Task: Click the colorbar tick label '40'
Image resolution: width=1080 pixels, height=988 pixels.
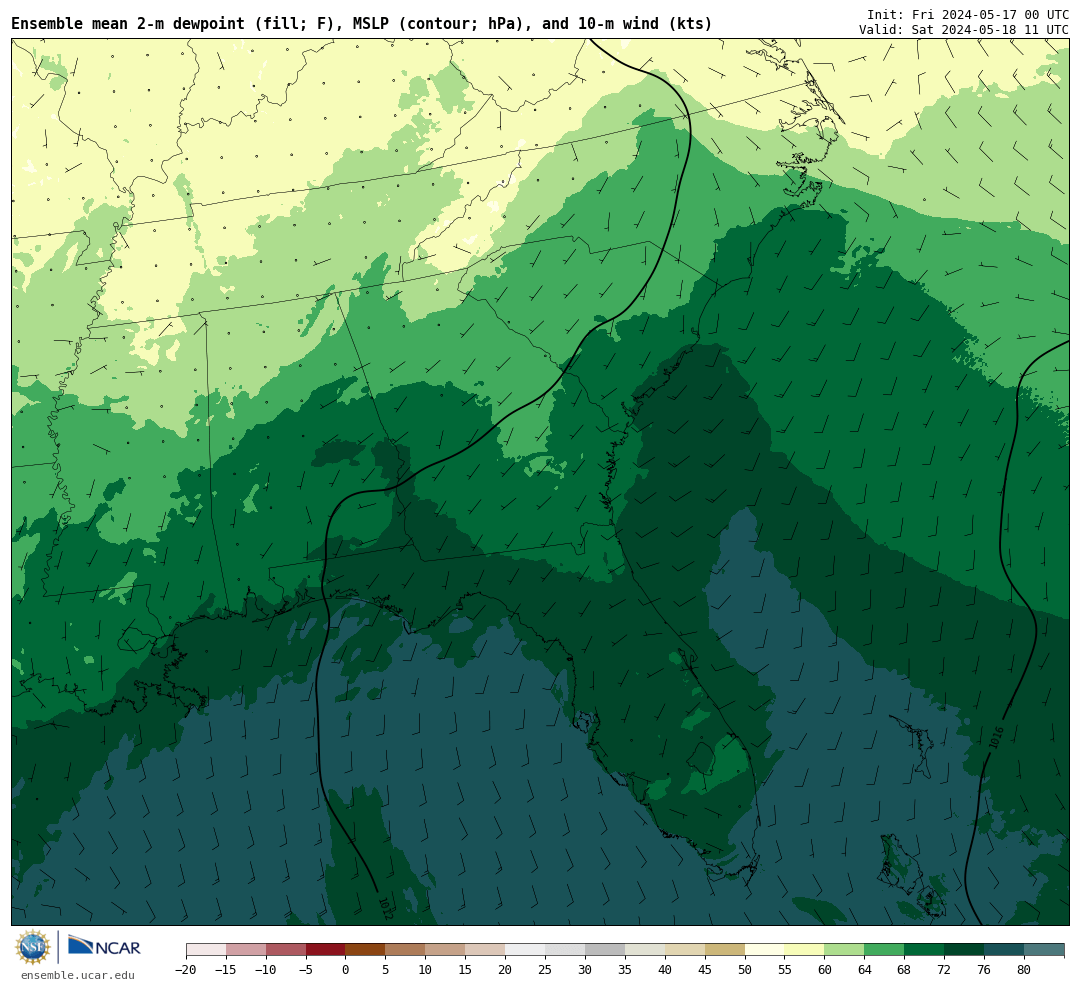Action: point(665,969)
